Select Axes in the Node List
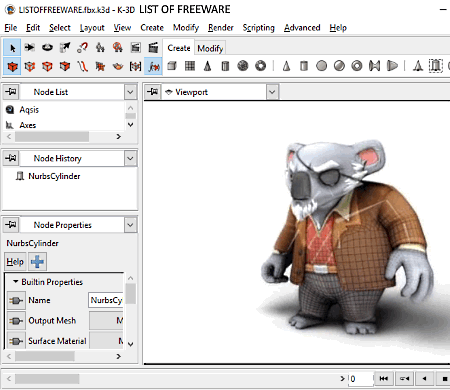450x390 pixels. tap(28, 125)
